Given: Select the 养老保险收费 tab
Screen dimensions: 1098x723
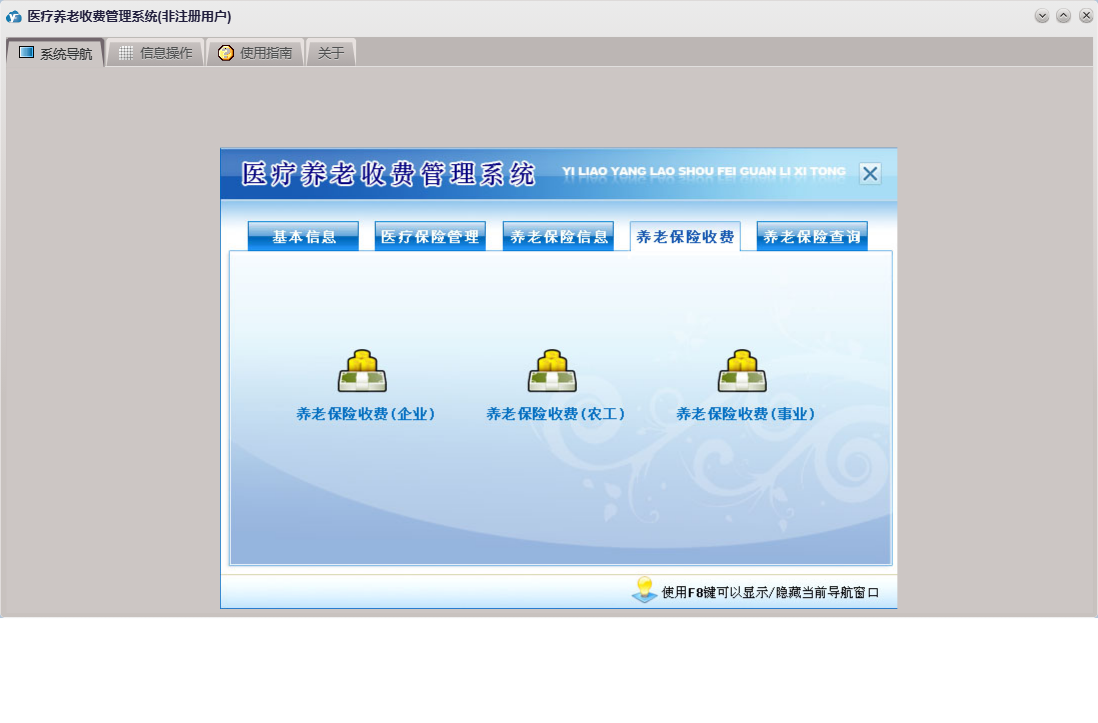Looking at the screenshot, I should point(685,236).
